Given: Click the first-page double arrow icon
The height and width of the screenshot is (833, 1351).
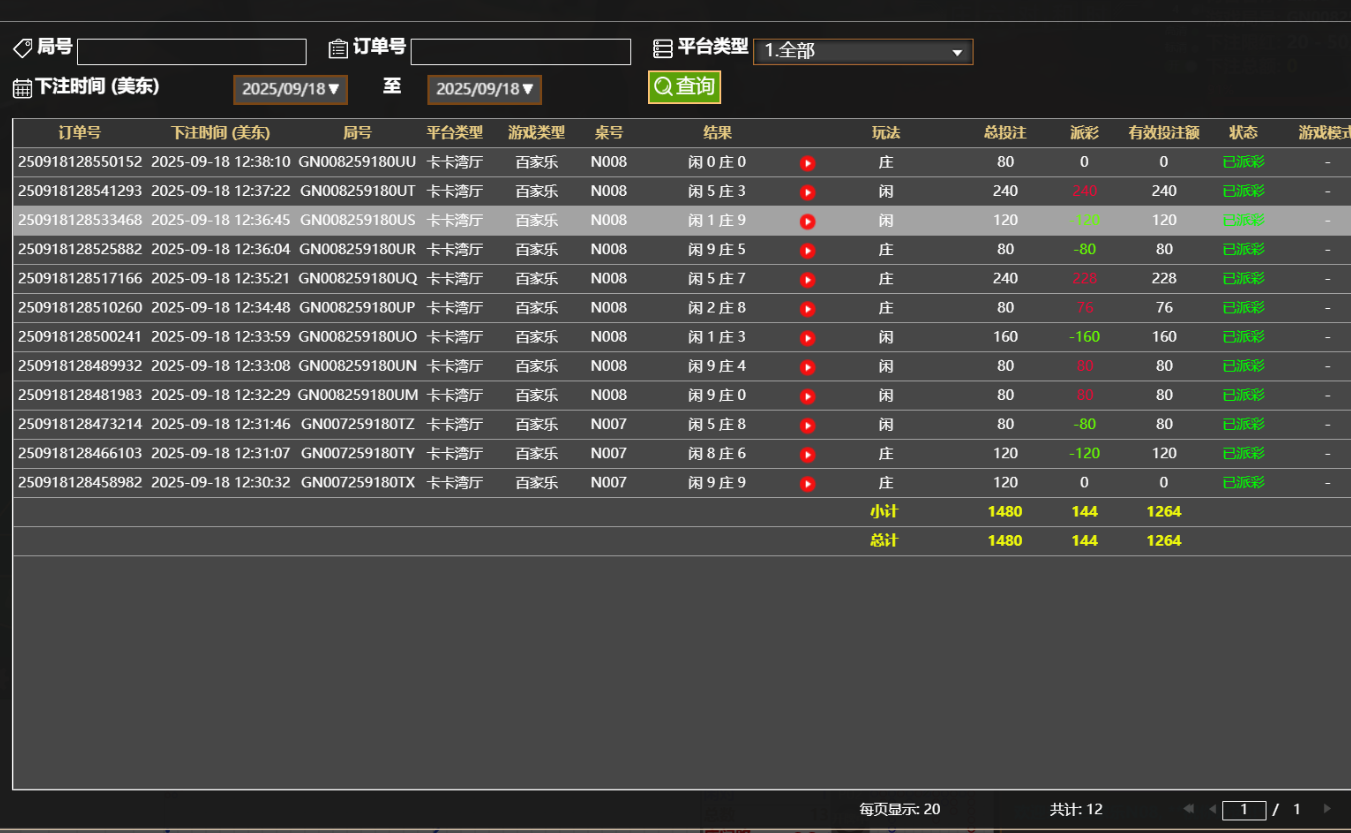Looking at the screenshot, I should (1189, 809).
